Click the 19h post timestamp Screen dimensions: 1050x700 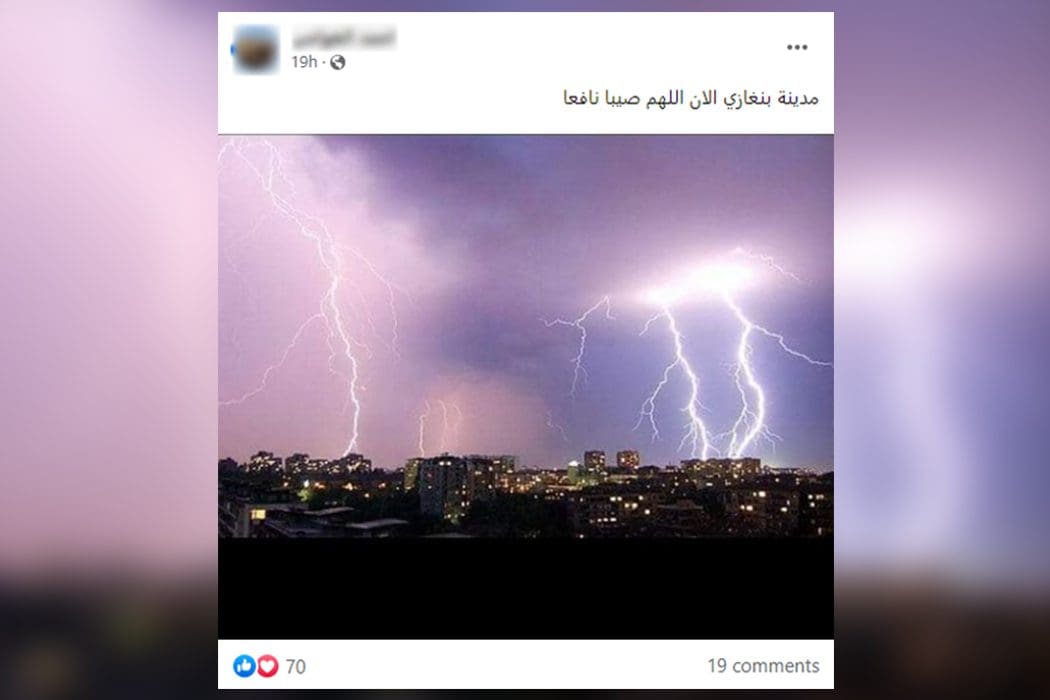(304, 62)
